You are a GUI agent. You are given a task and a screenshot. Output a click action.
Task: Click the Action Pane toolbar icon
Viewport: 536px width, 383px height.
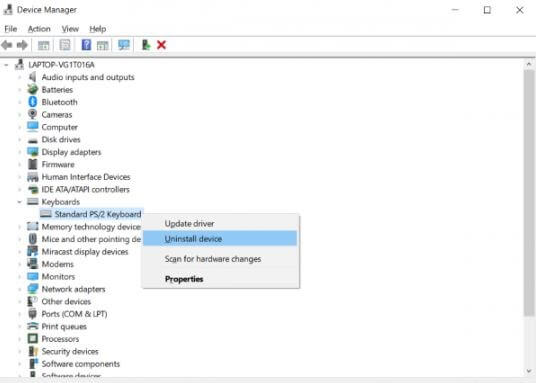click(103, 45)
